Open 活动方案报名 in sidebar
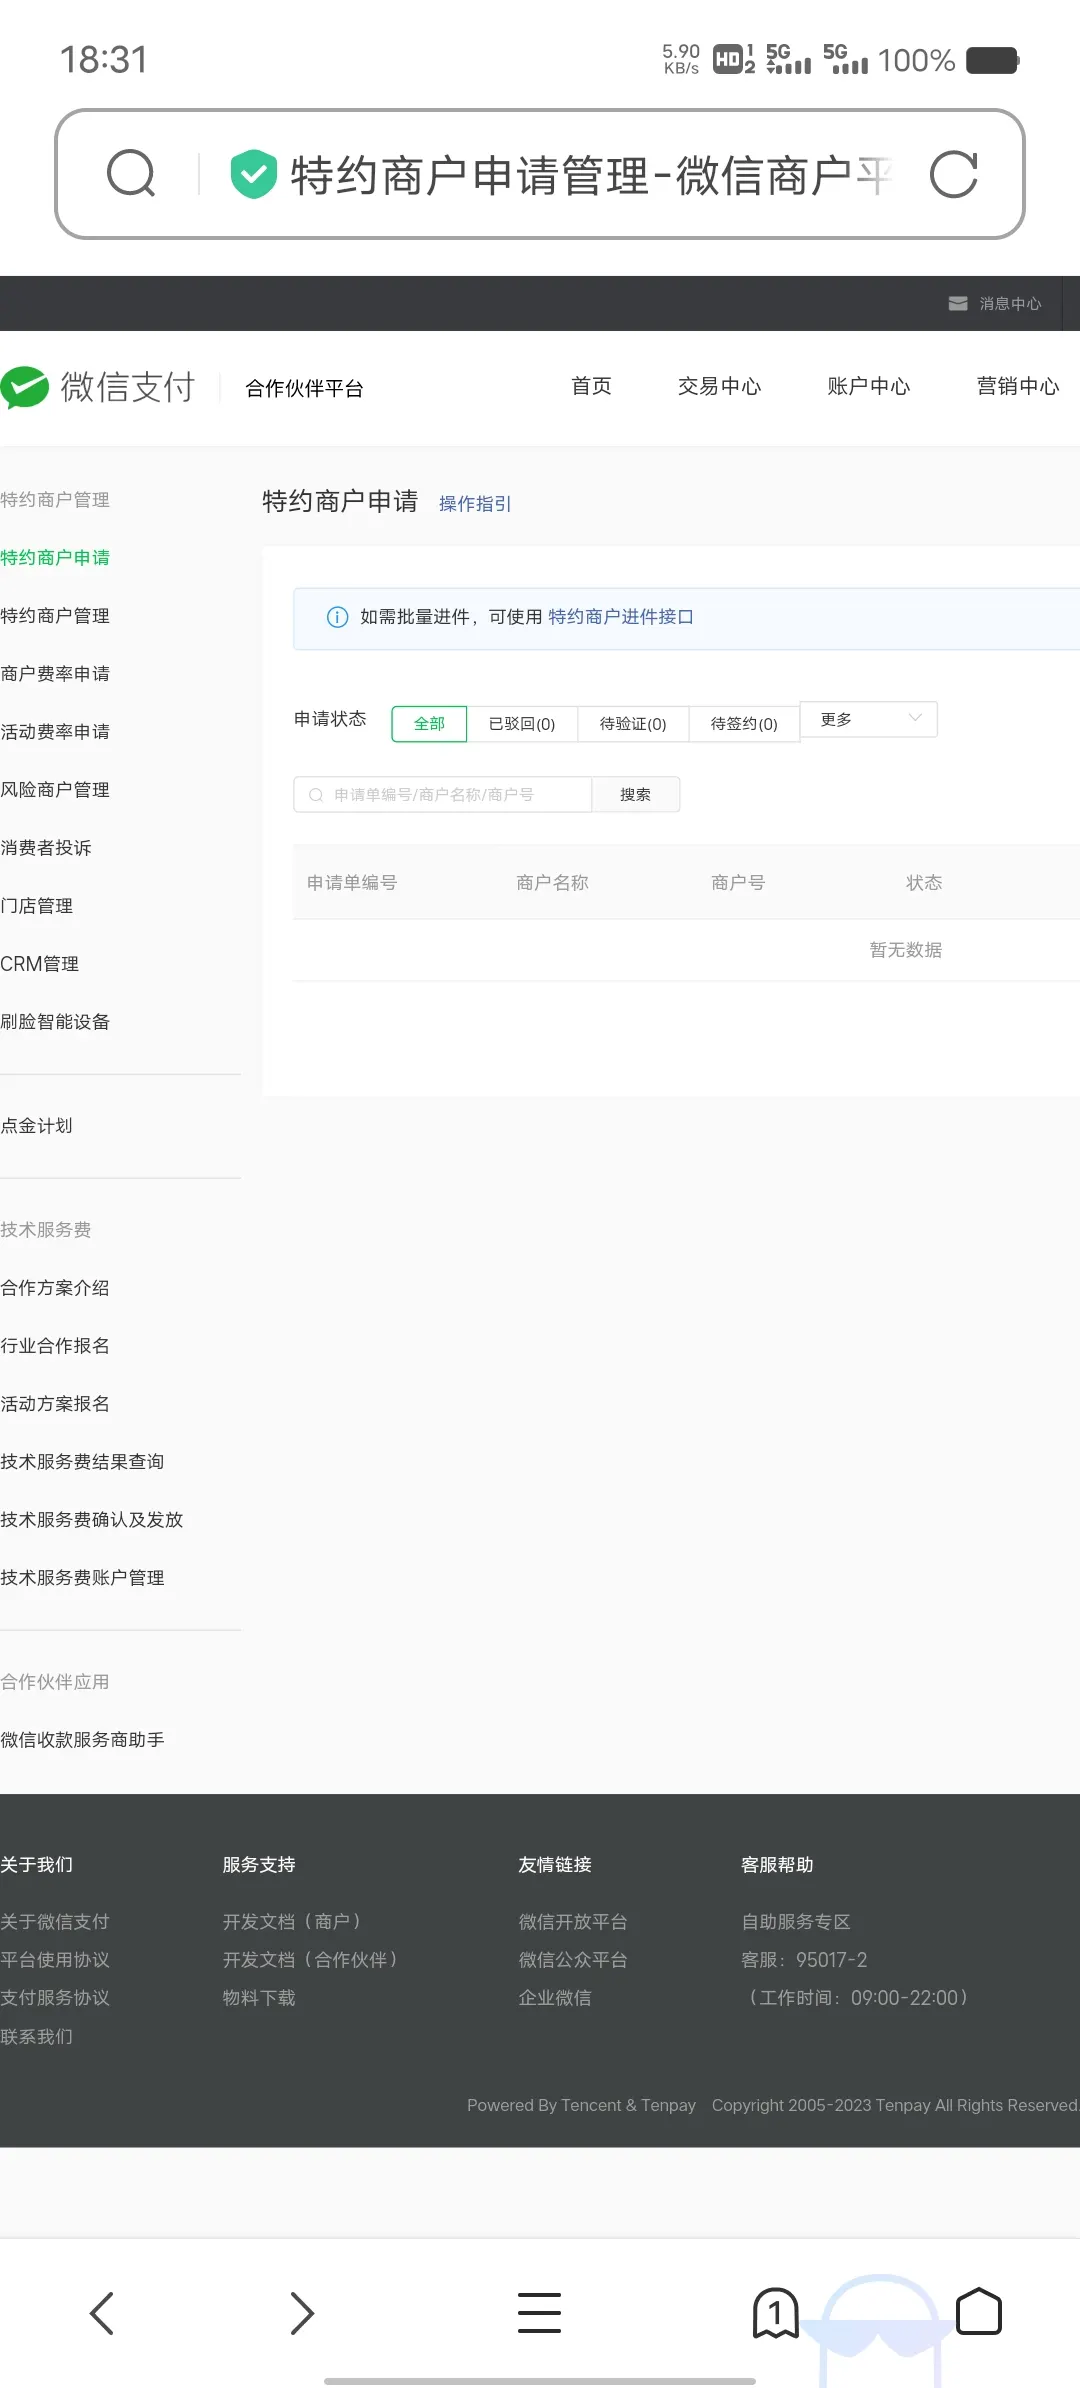The width and height of the screenshot is (1080, 2388). pos(55,1404)
